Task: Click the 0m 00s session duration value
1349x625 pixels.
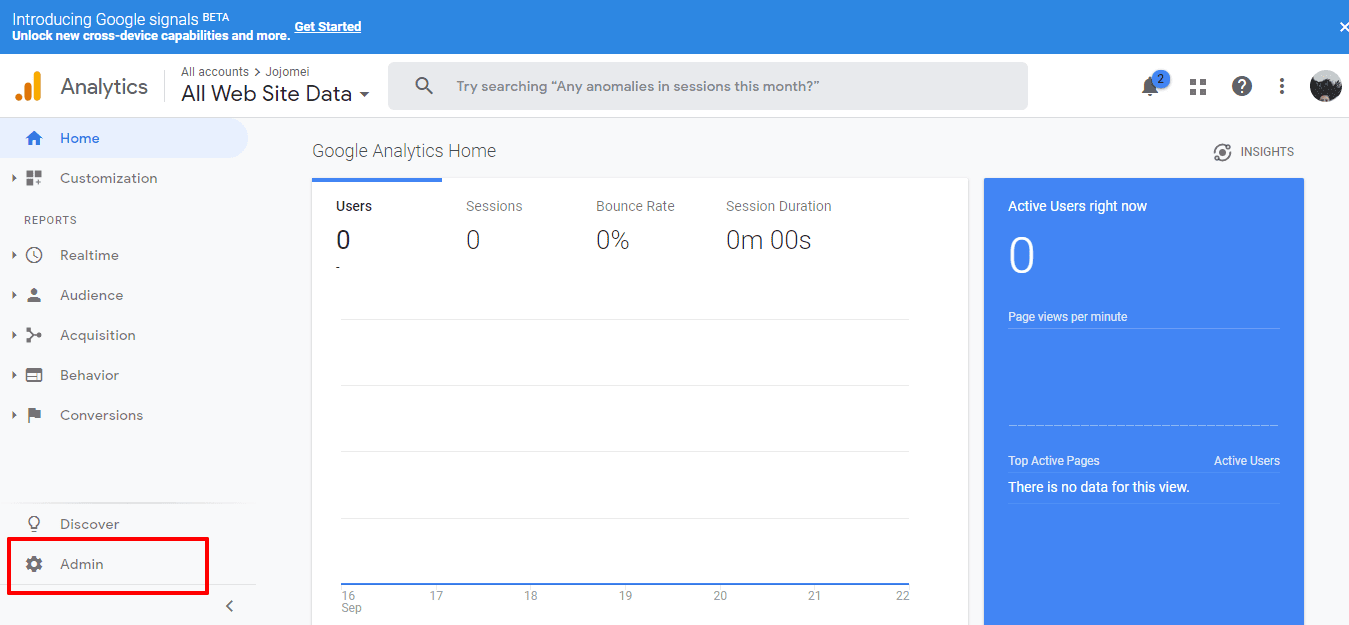Action: coord(768,240)
